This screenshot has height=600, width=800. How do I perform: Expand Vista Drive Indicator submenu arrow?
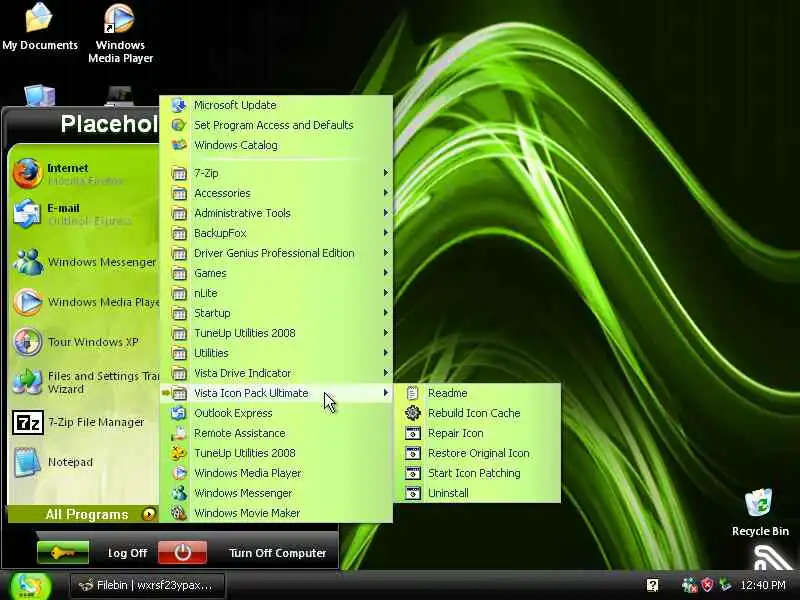[x=386, y=373]
